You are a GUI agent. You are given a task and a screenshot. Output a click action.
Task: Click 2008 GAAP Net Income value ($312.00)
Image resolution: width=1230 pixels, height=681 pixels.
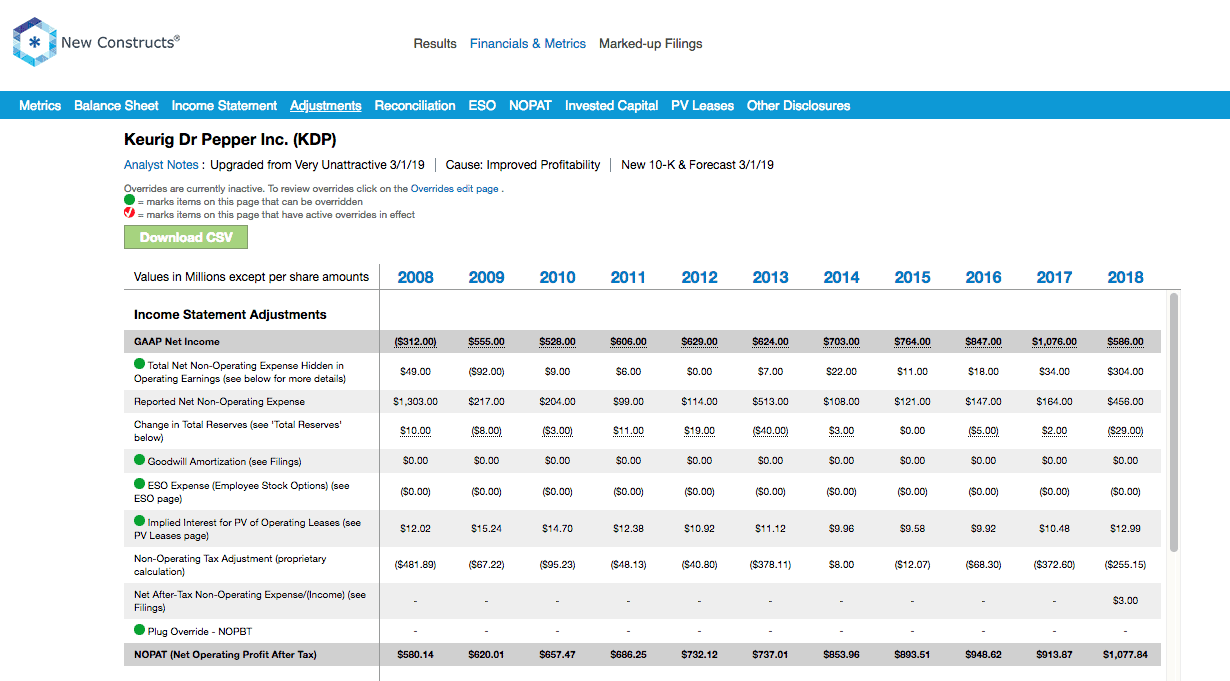[x=416, y=342]
